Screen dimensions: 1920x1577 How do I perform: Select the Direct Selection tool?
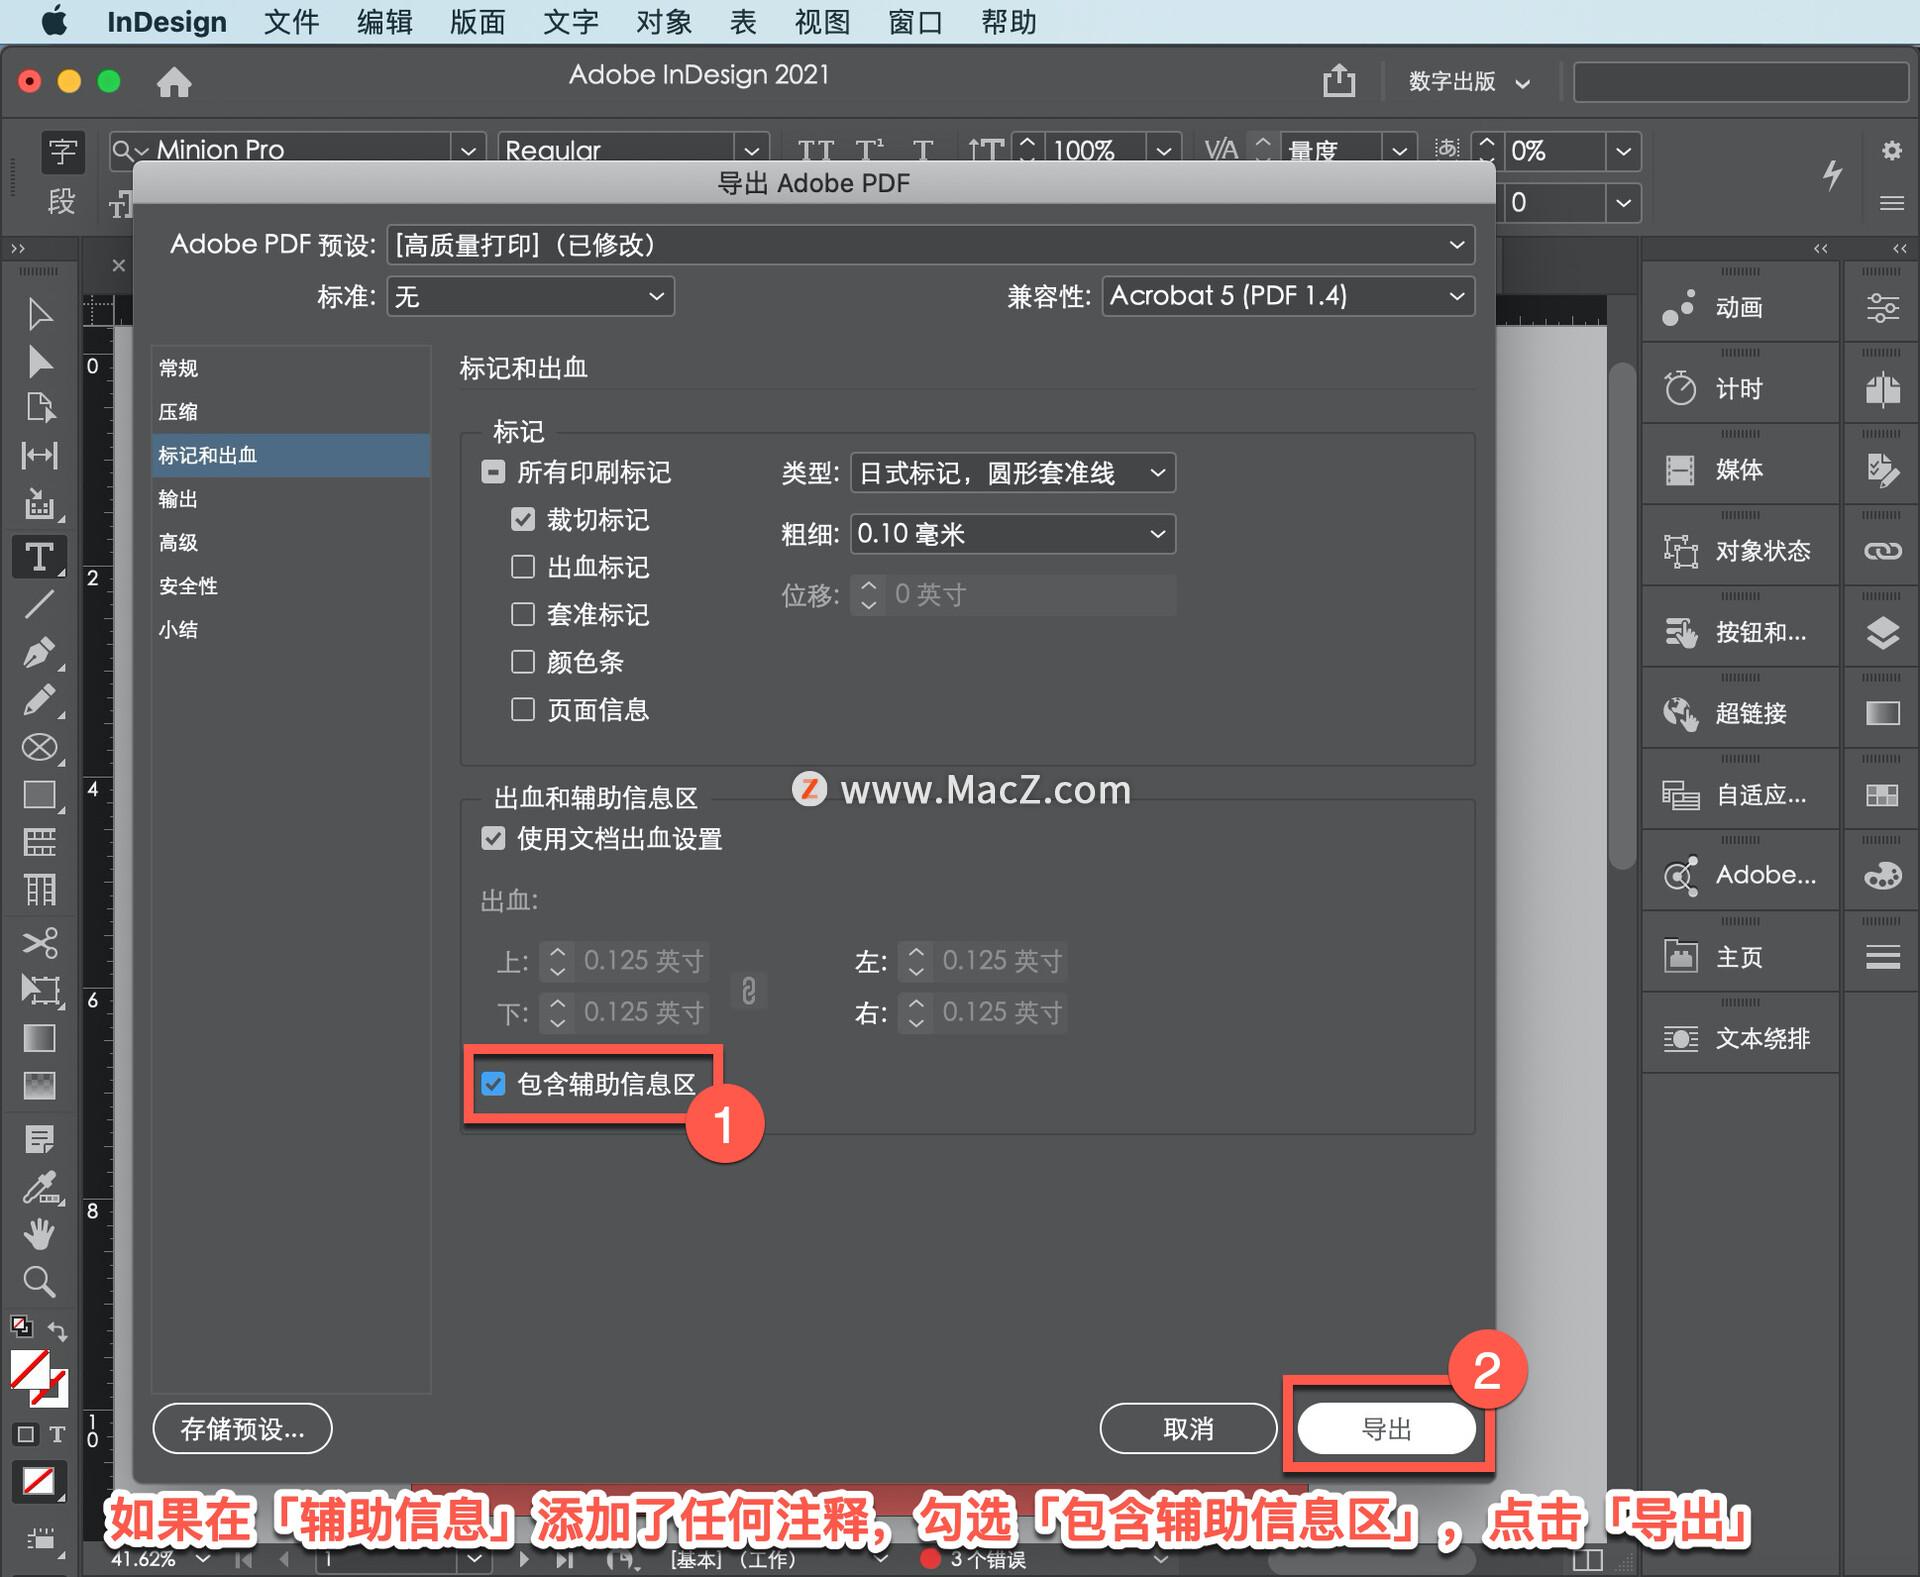click(x=39, y=361)
